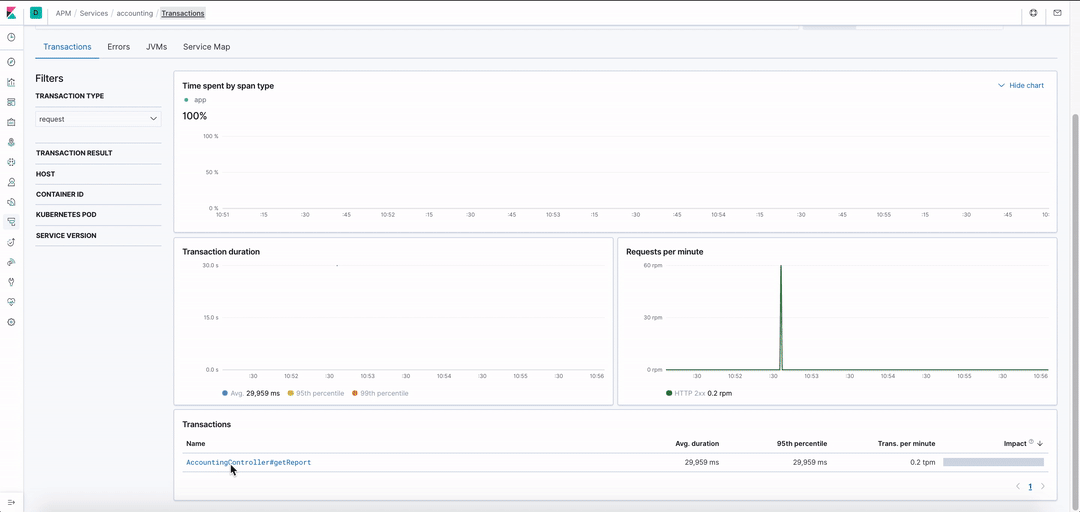The image size is (1080, 512).
Task: Click 0.2 tpm cell value
Action: pos(922,462)
